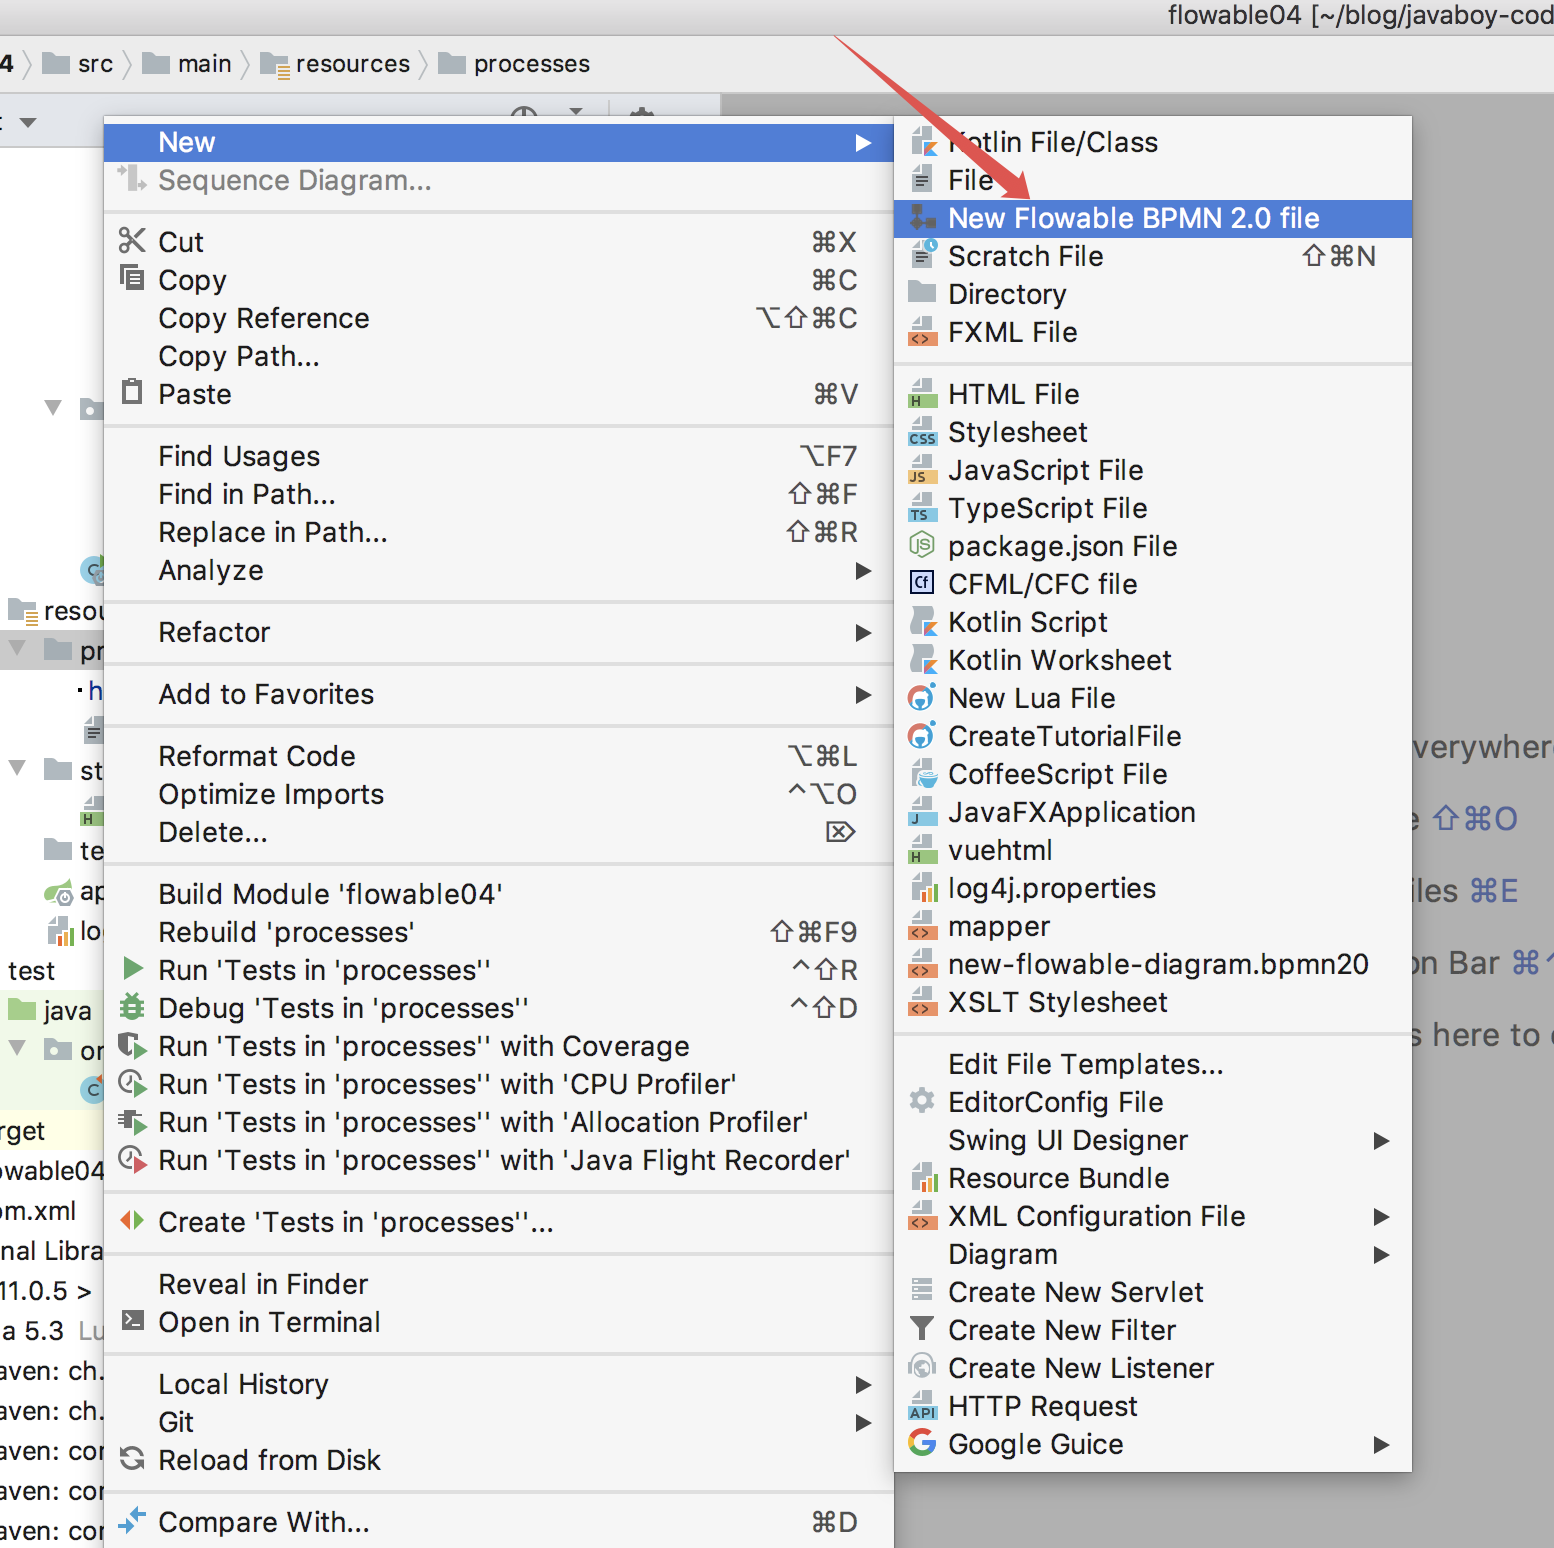Select Replace in Path... entry

499,532
